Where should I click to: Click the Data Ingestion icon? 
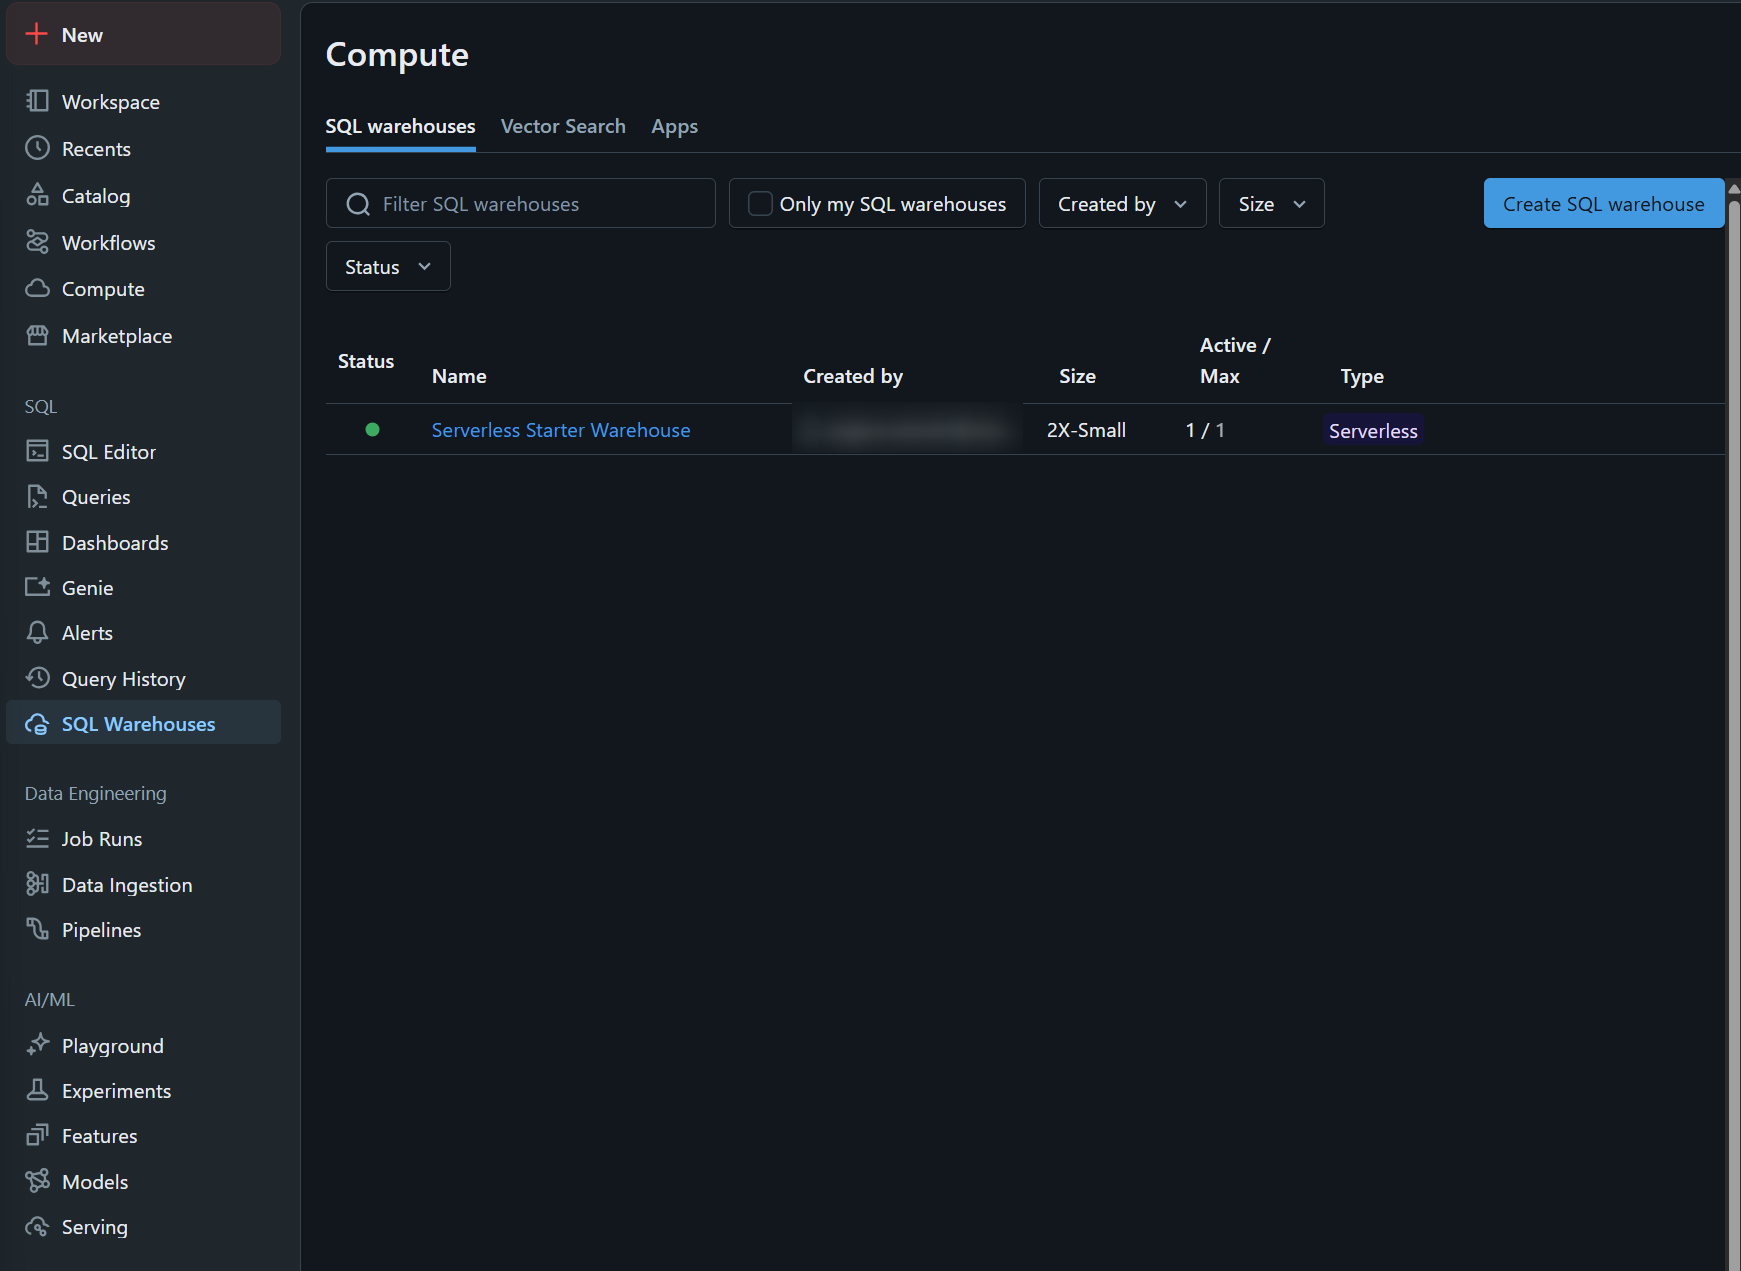coord(37,884)
